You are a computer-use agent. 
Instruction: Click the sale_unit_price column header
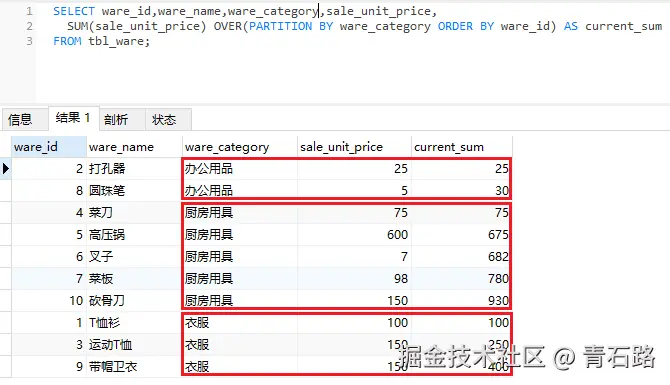tap(354, 147)
